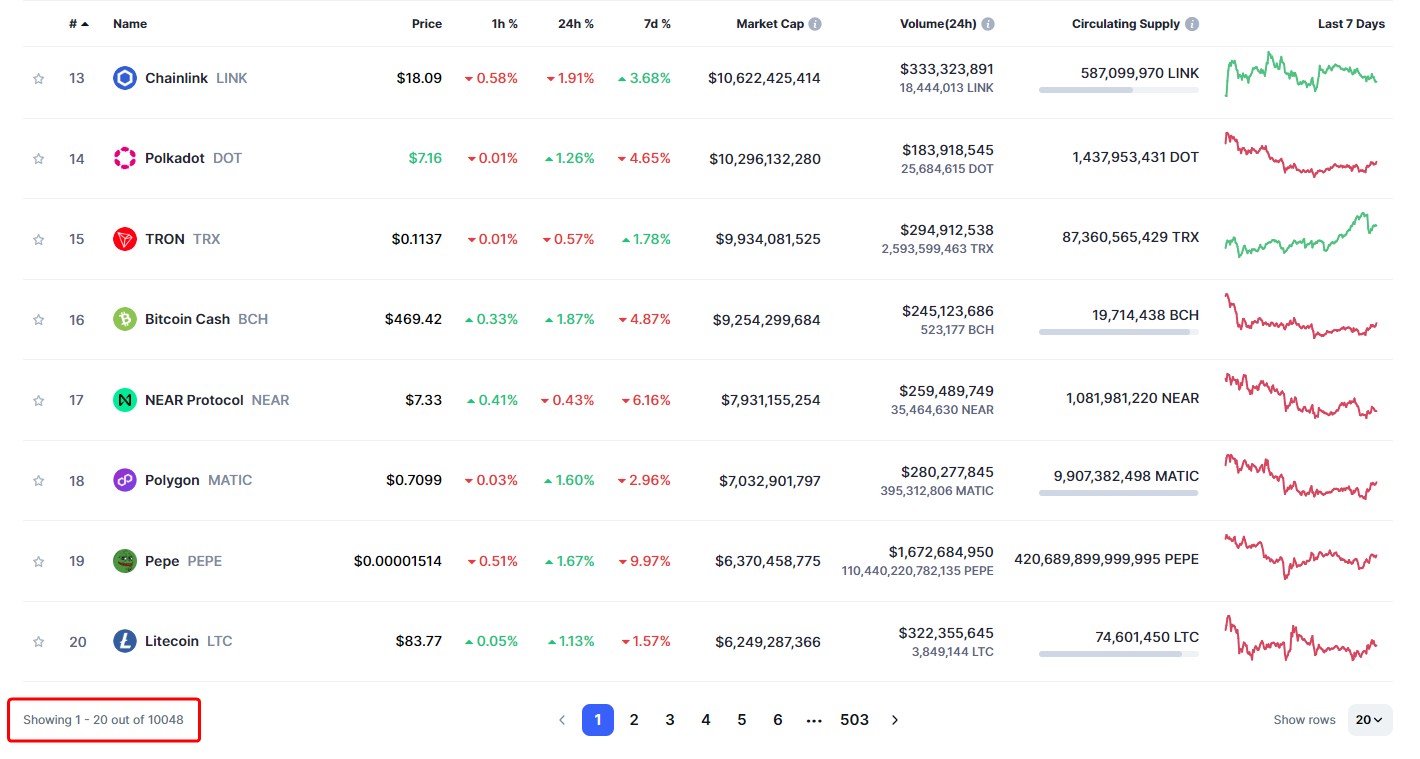Click the Pepe frog logo icon

tap(125, 561)
